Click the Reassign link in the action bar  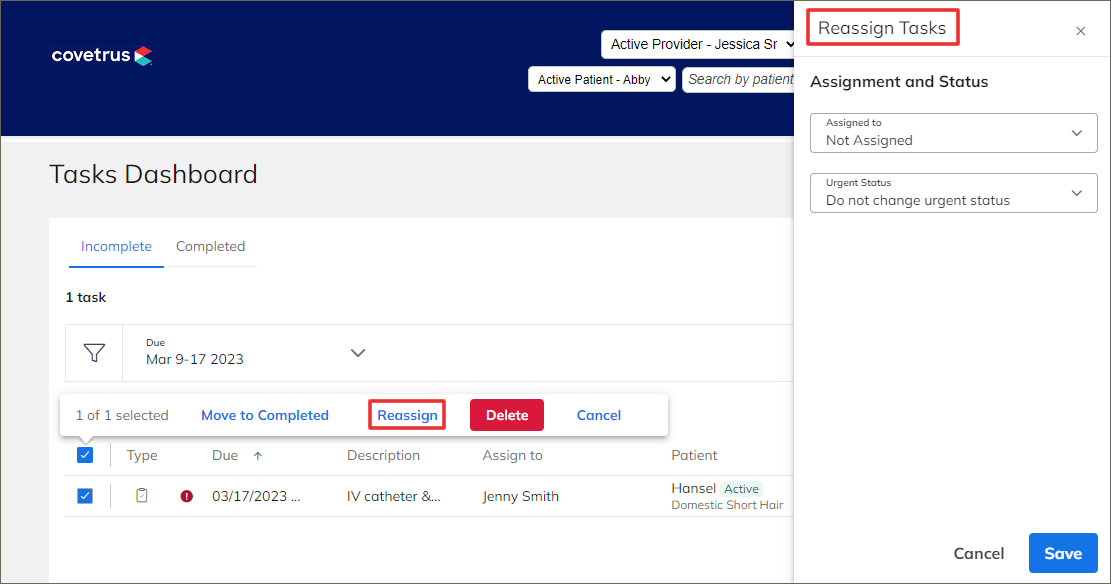[406, 414]
